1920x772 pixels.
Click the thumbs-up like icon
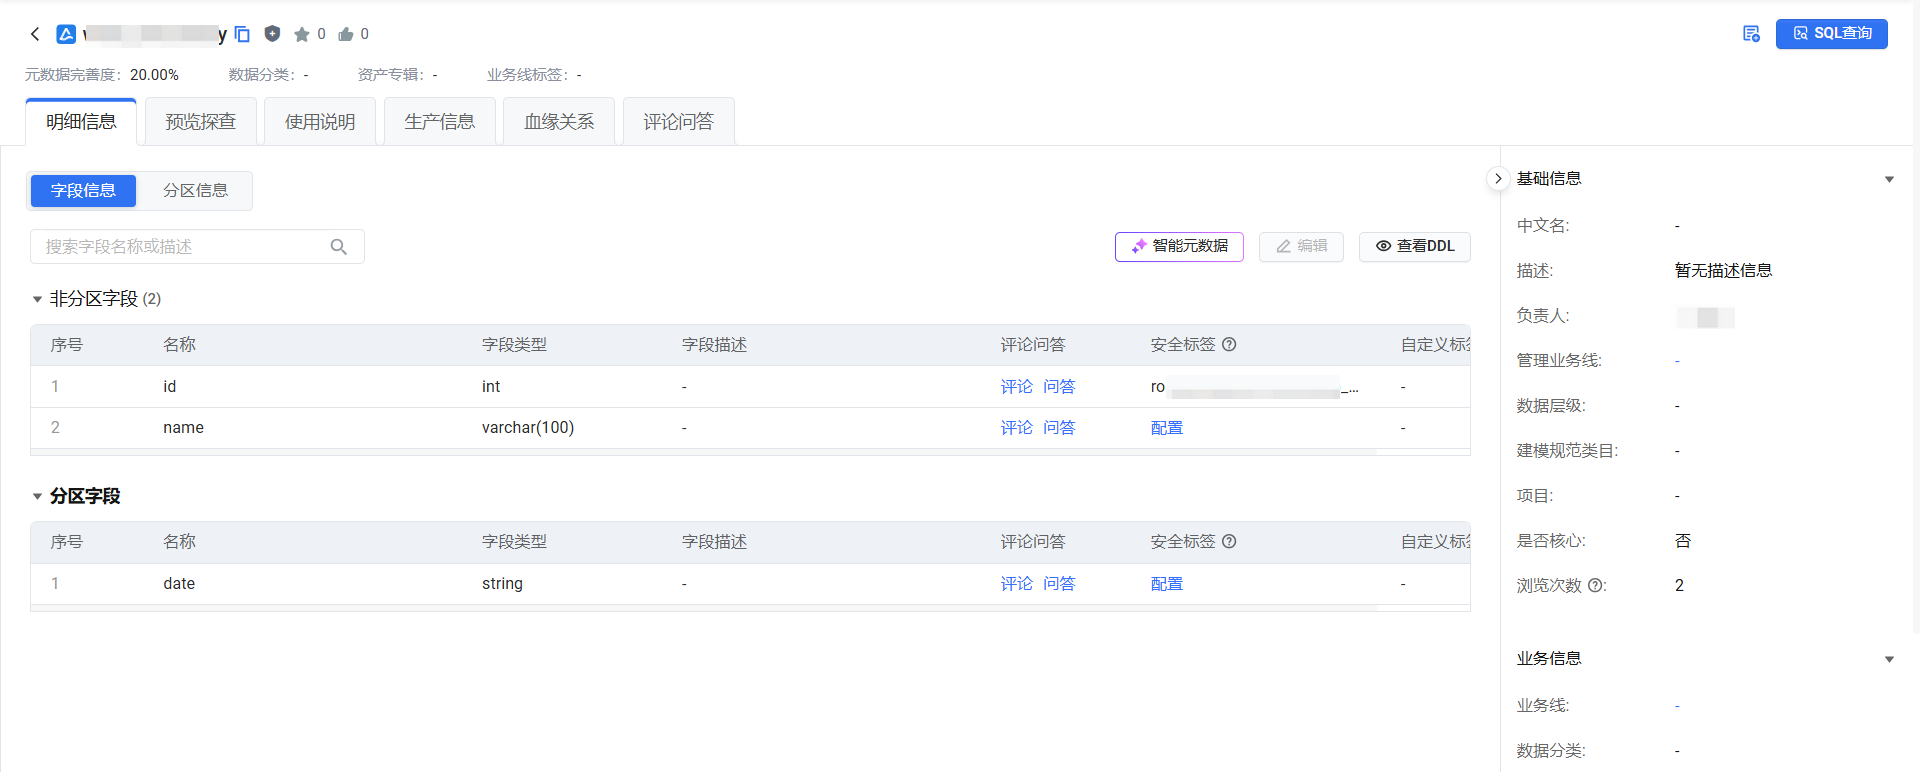(x=346, y=34)
